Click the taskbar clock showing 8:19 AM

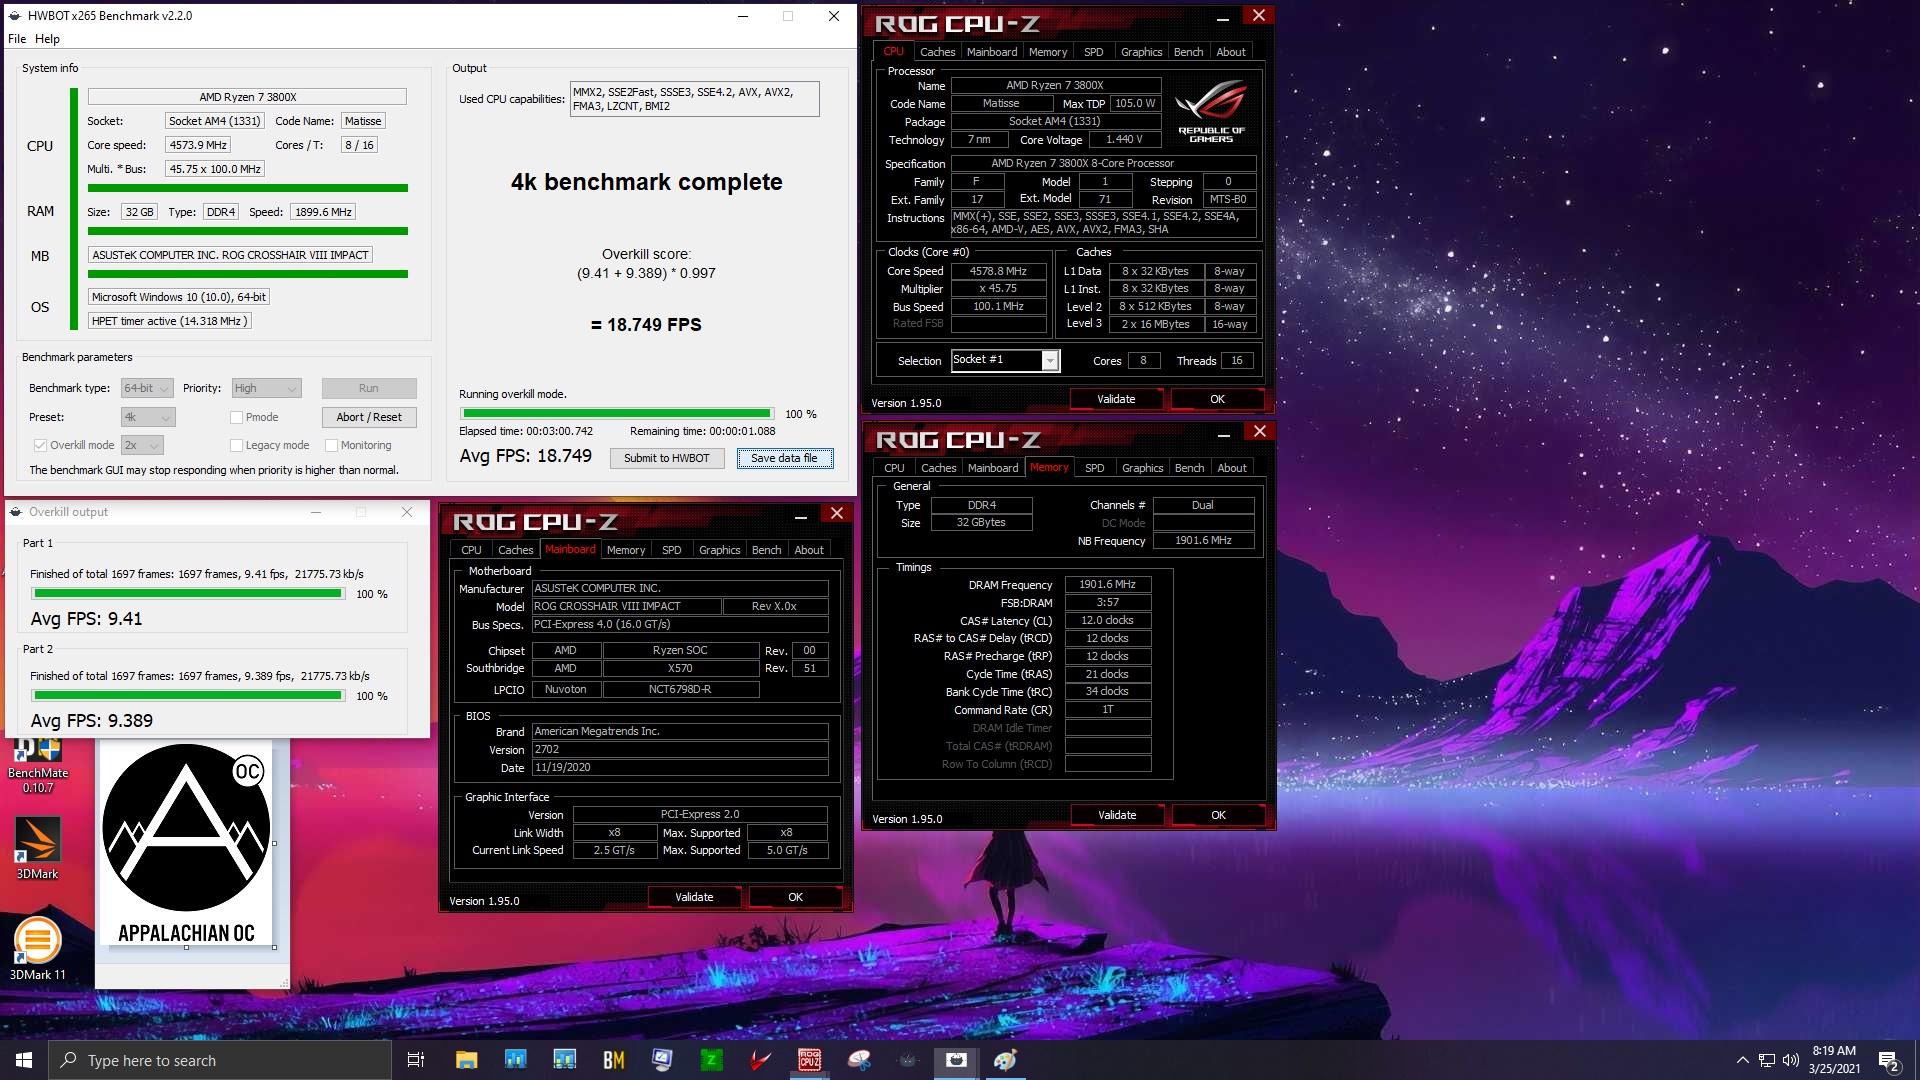pos(1834,1060)
